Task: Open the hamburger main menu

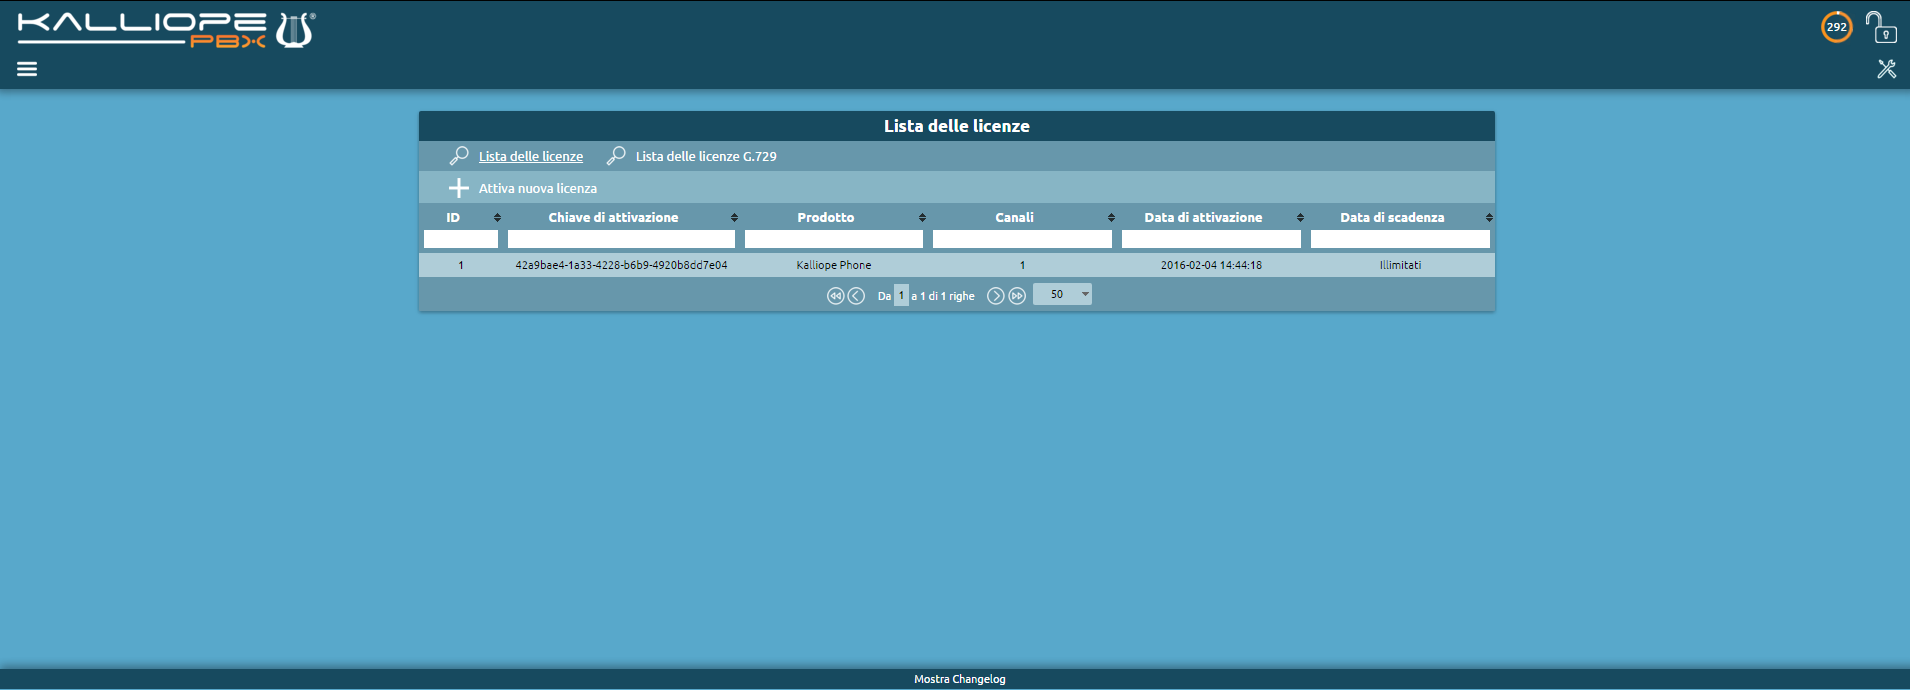Action: [x=27, y=69]
